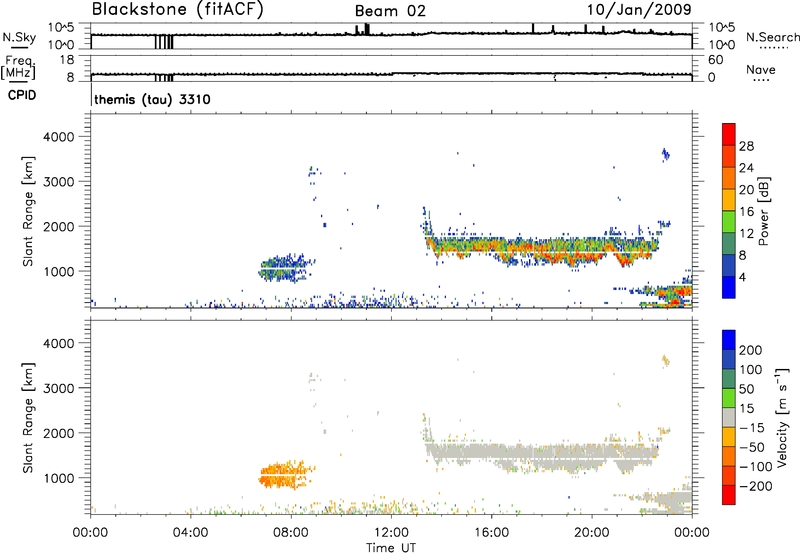The height and width of the screenshot is (554, 800).
Task: Click the 200 label on velocity colorbar
Action: [x=751, y=350]
